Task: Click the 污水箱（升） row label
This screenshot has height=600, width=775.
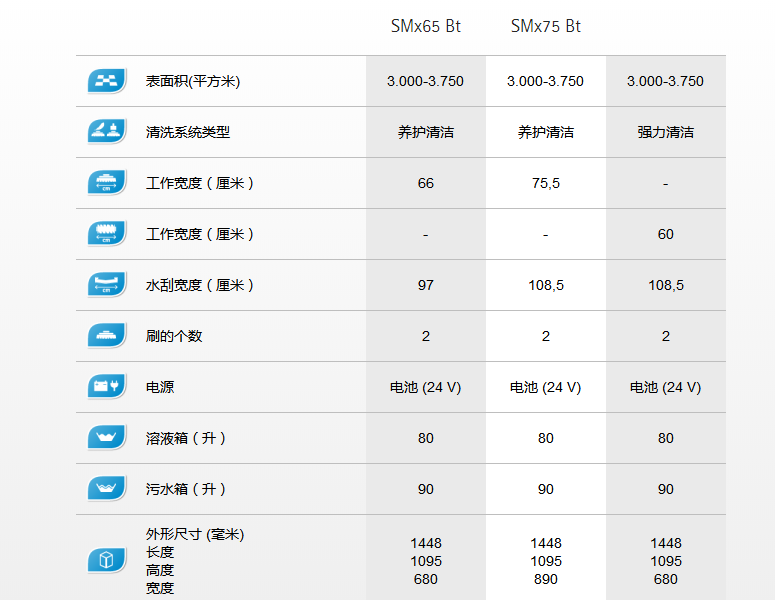Action: click(x=186, y=489)
